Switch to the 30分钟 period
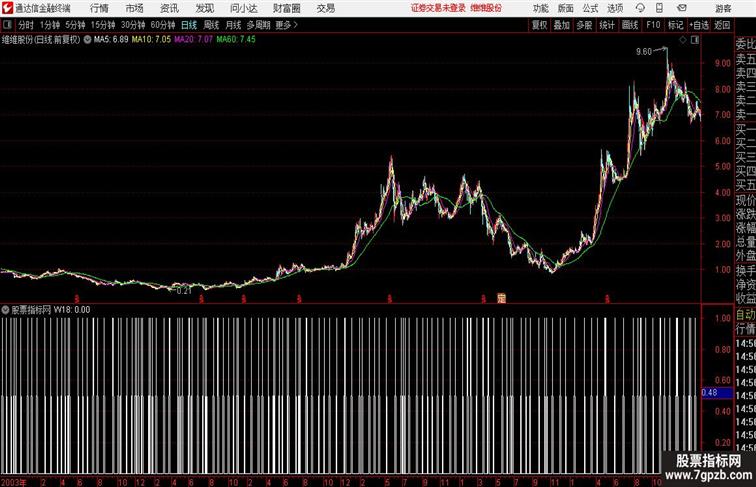Viewport: 756px width, 487px height. pyautogui.click(x=133, y=25)
